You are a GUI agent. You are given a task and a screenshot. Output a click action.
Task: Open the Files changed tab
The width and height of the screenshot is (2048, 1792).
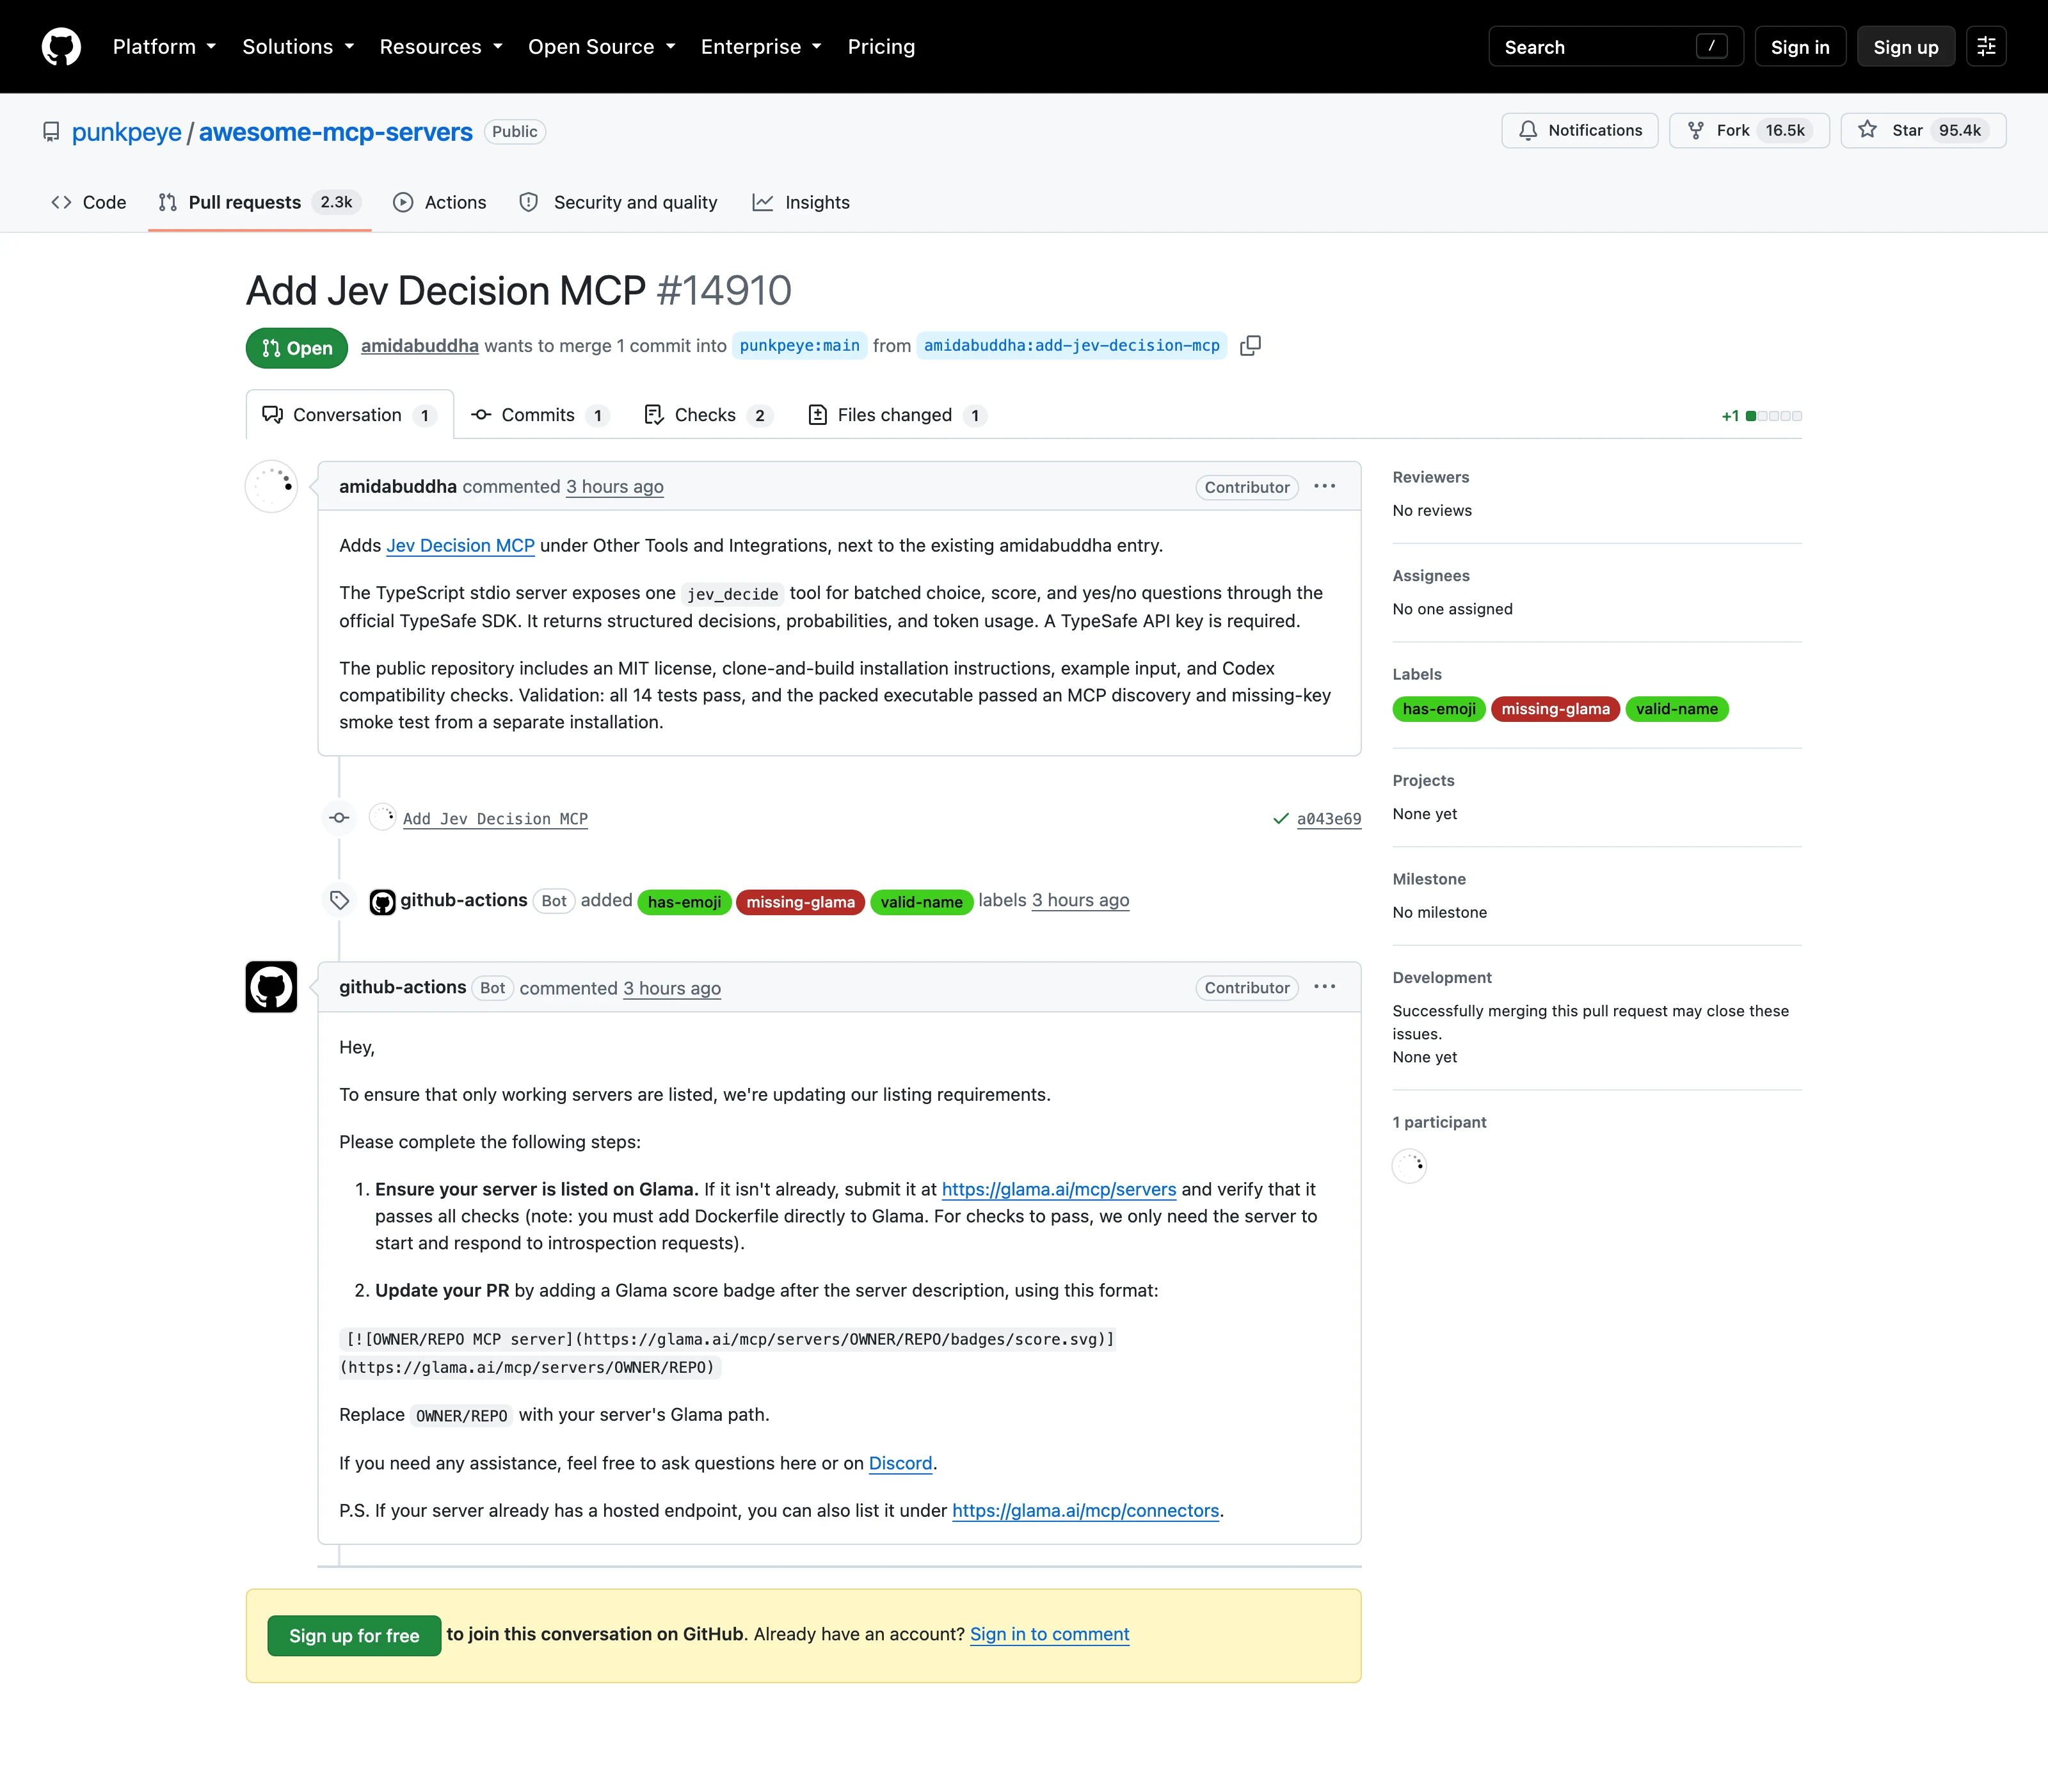[x=897, y=415]
